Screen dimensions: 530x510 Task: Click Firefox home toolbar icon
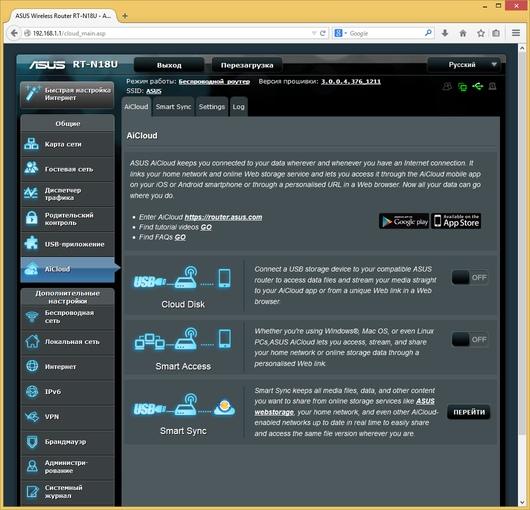pos(463,33)
